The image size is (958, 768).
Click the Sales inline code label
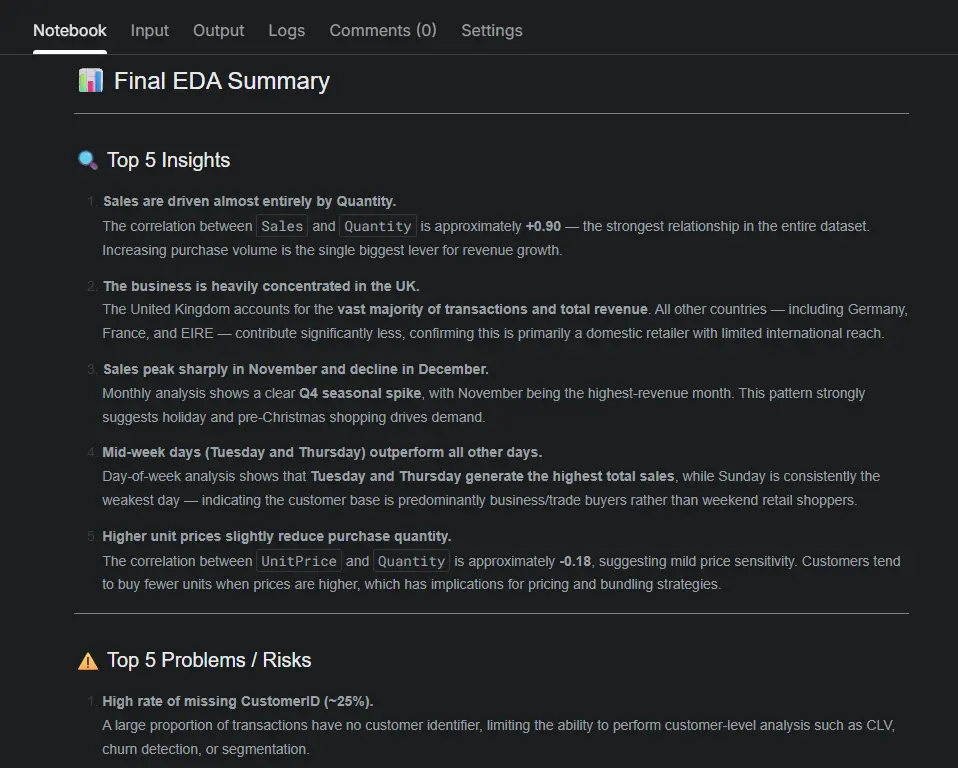coord(282,226)
